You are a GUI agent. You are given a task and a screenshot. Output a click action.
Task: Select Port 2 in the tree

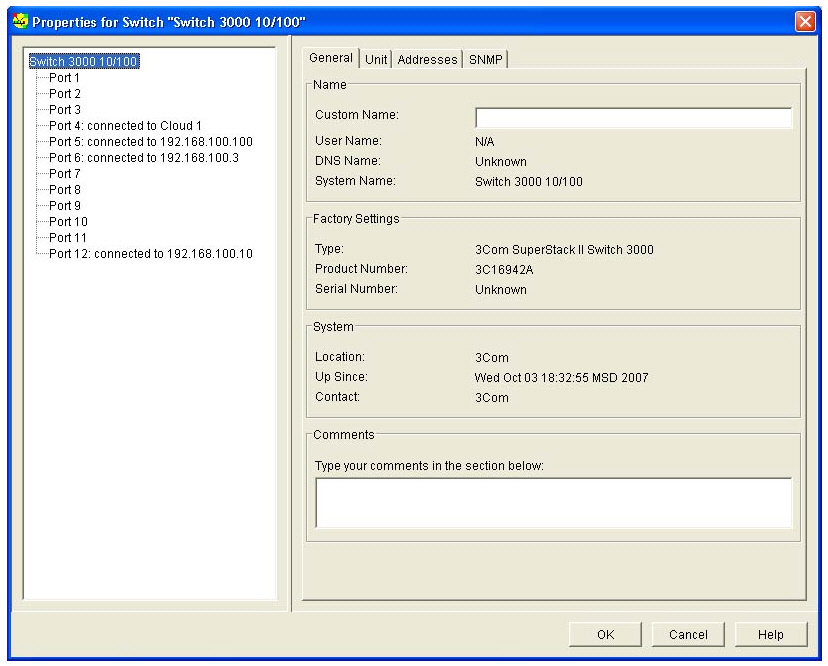tap(65, 94)
